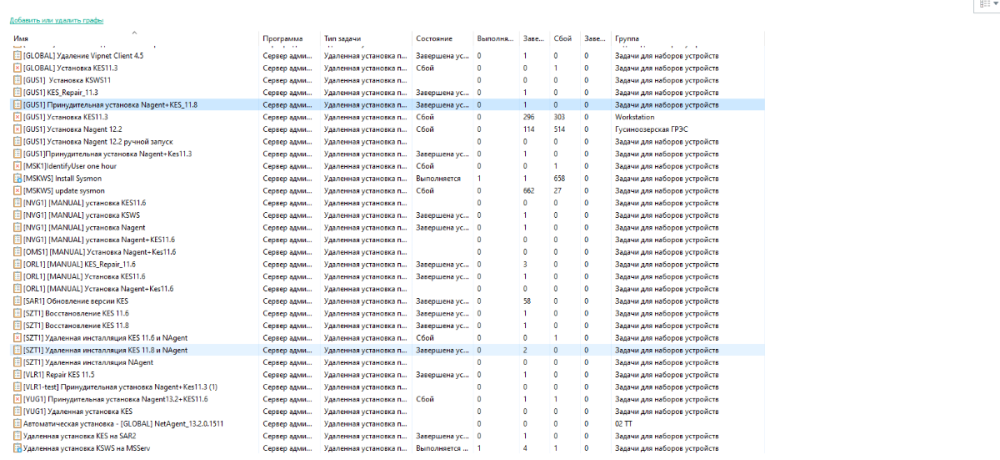The width and height of the screenshot is (1000, 460).
Task: Click icon of Nagent 12.2 ручной запуск task
Action: (17, 142)
